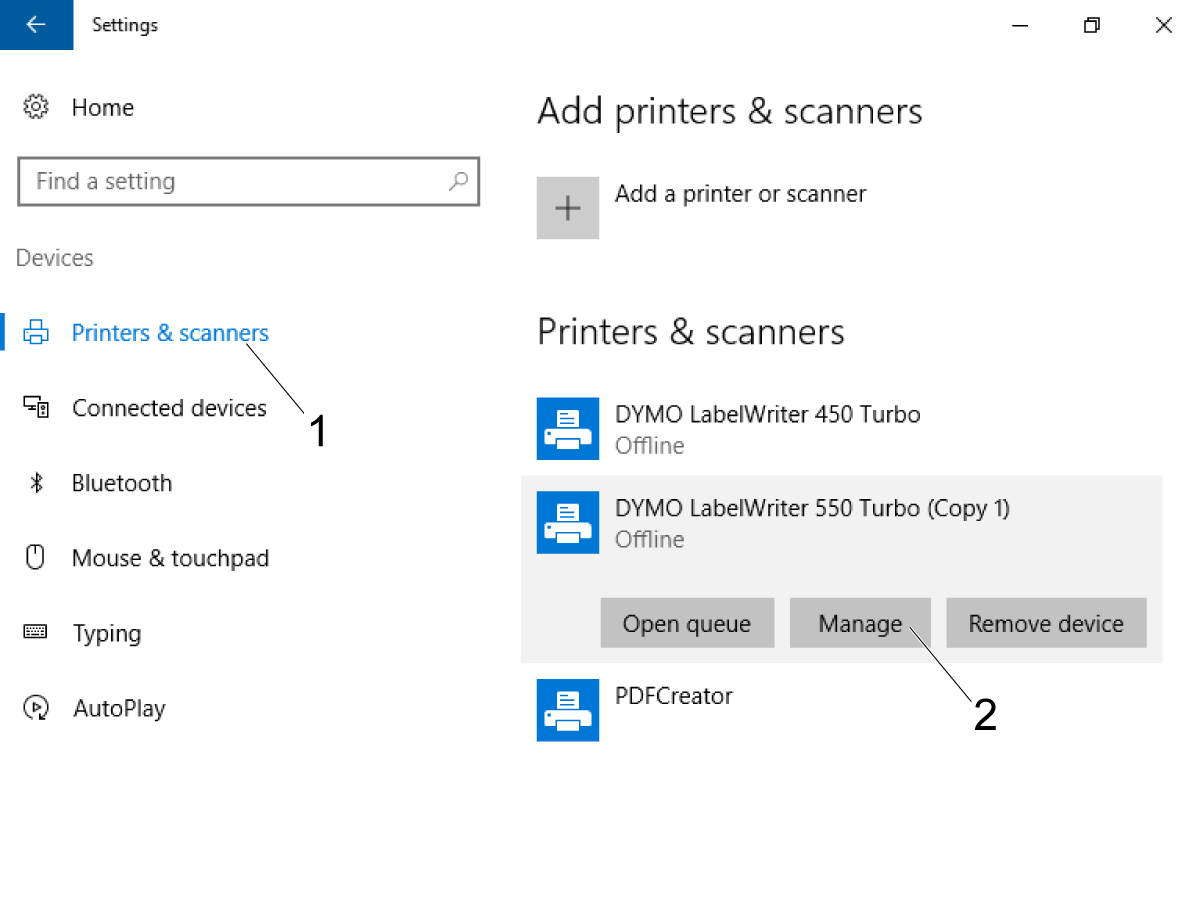1200x900 pixels.
Task: Click the Manage button
Action: pyautogui.click(x=860, y=623)
